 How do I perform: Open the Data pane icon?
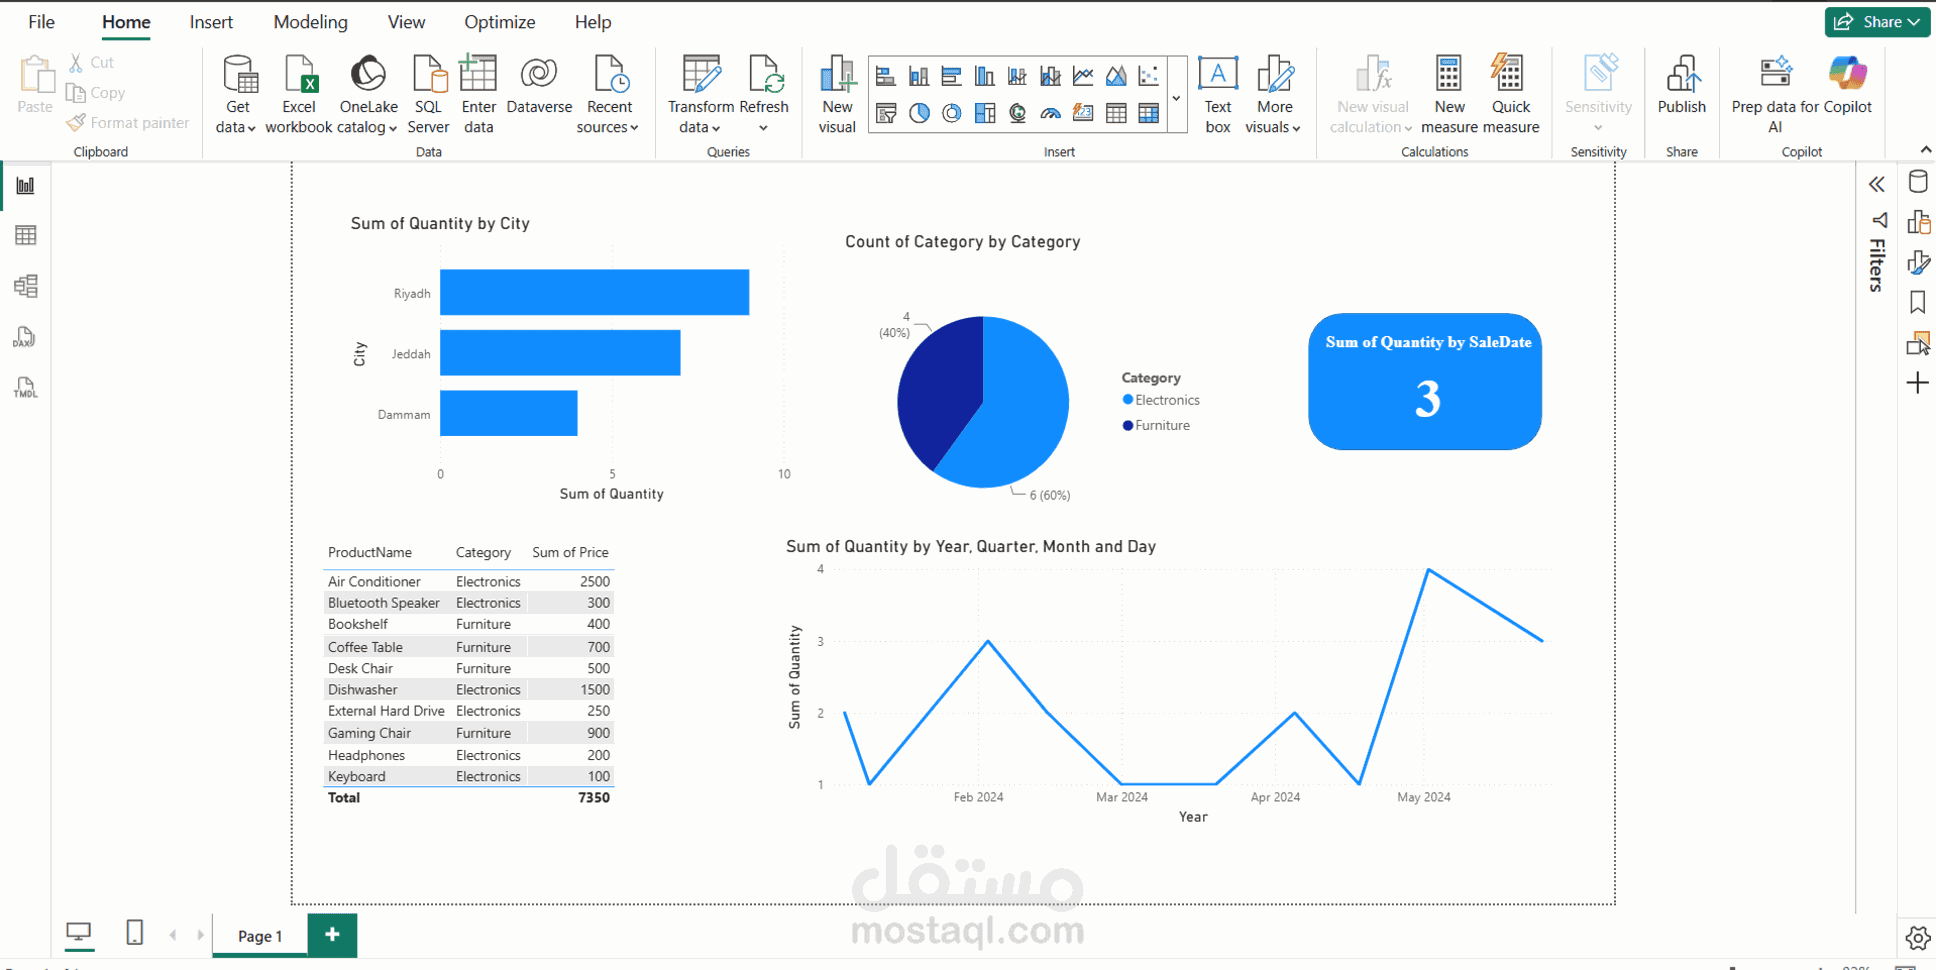tap(1917, 182)
